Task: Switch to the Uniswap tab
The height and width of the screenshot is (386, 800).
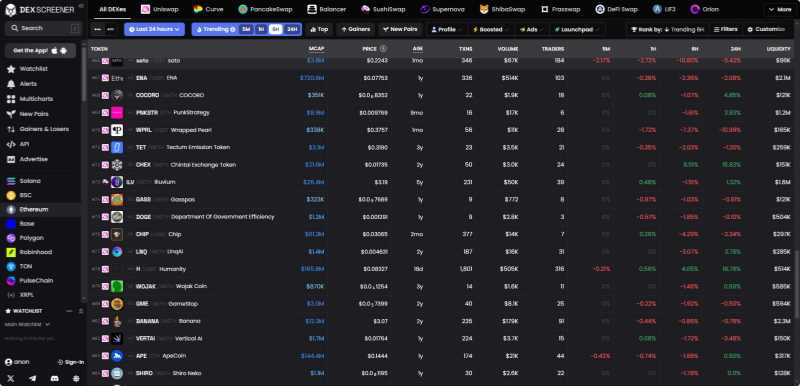Action: pos(159,9)
